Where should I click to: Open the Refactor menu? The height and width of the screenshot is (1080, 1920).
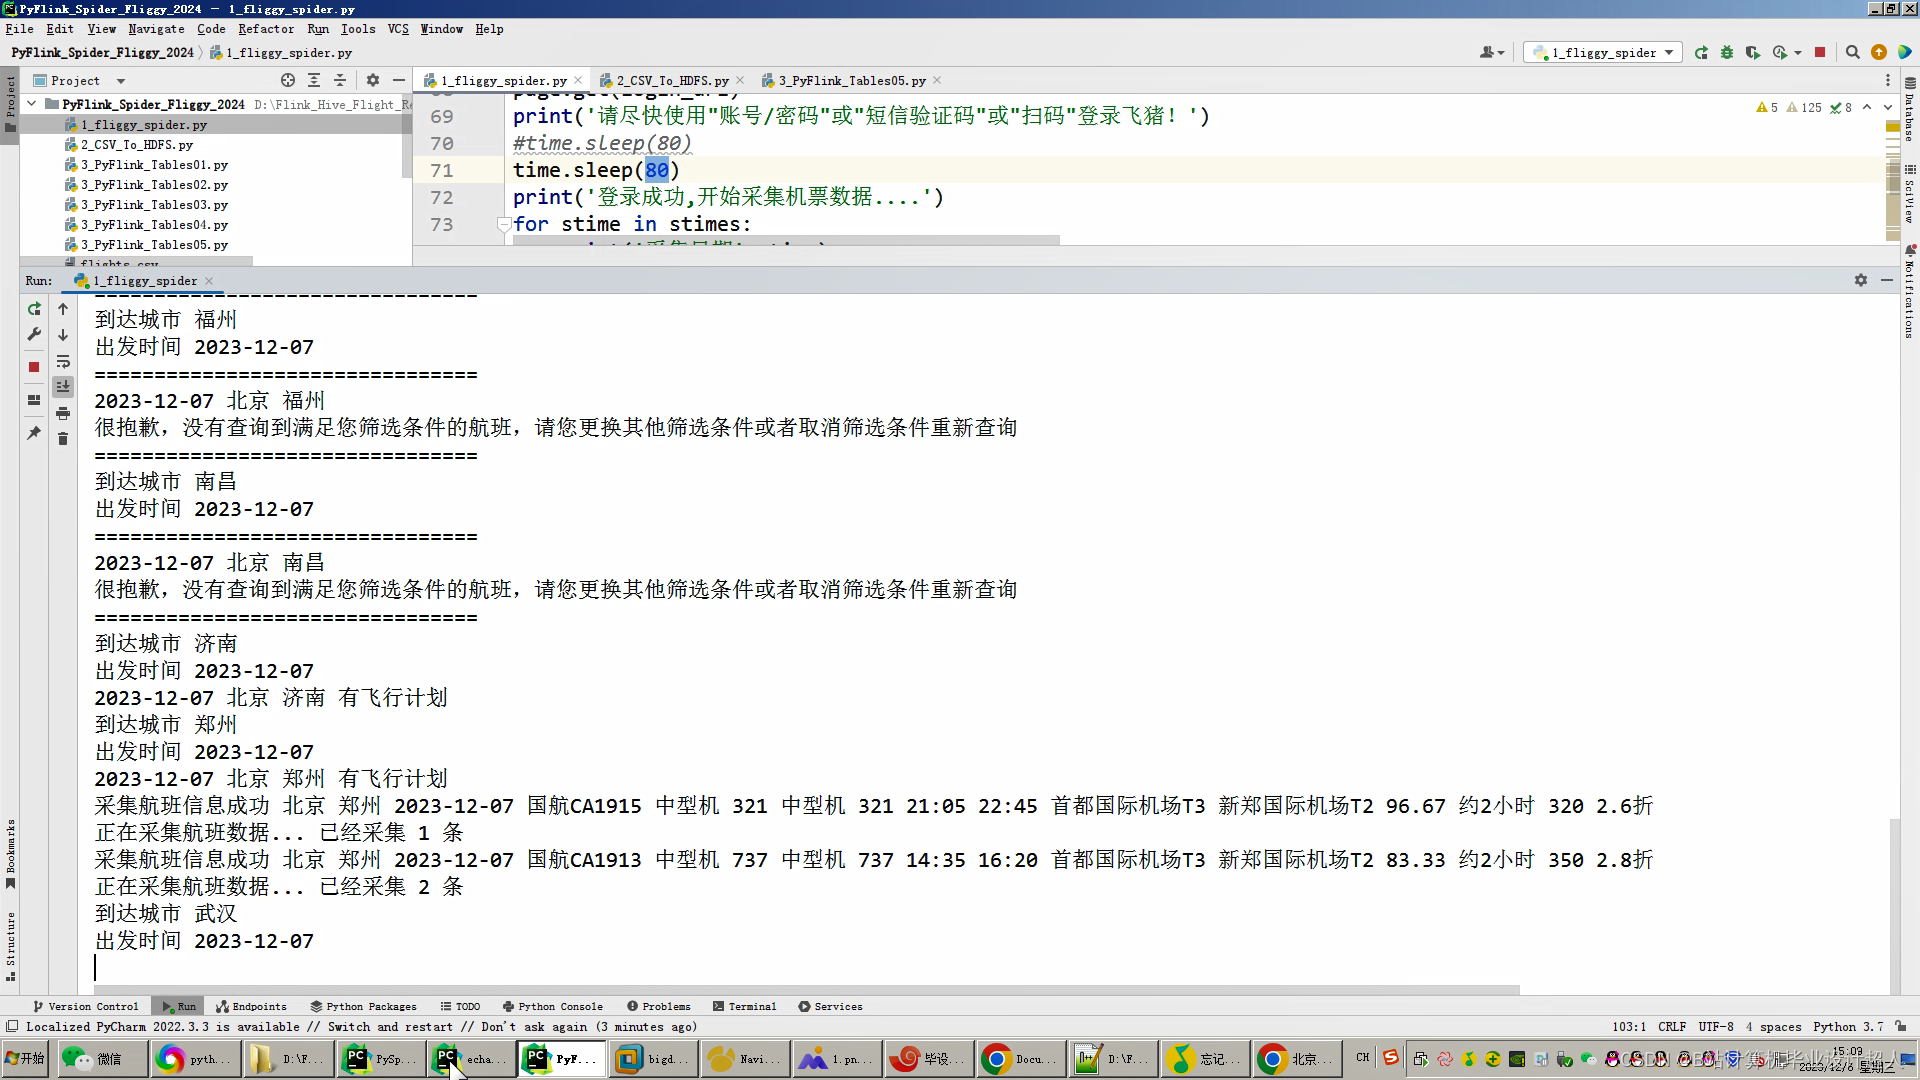(265, 29)
